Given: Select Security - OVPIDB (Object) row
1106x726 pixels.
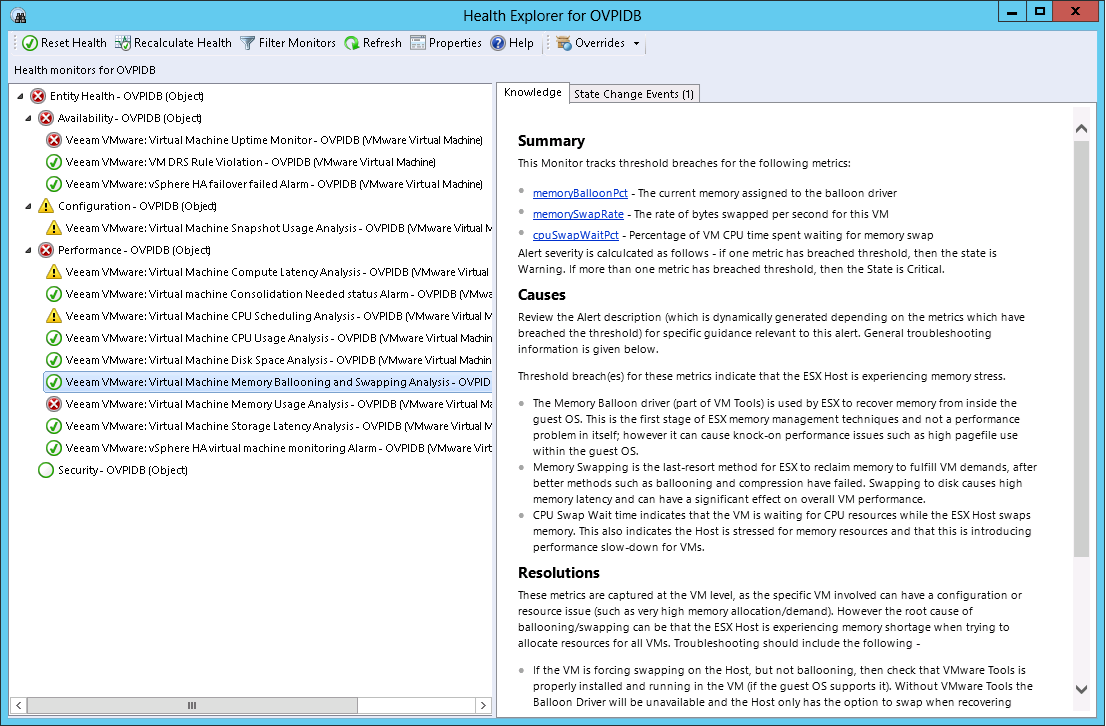Looking at the screenshot, I should coord(123,470).
